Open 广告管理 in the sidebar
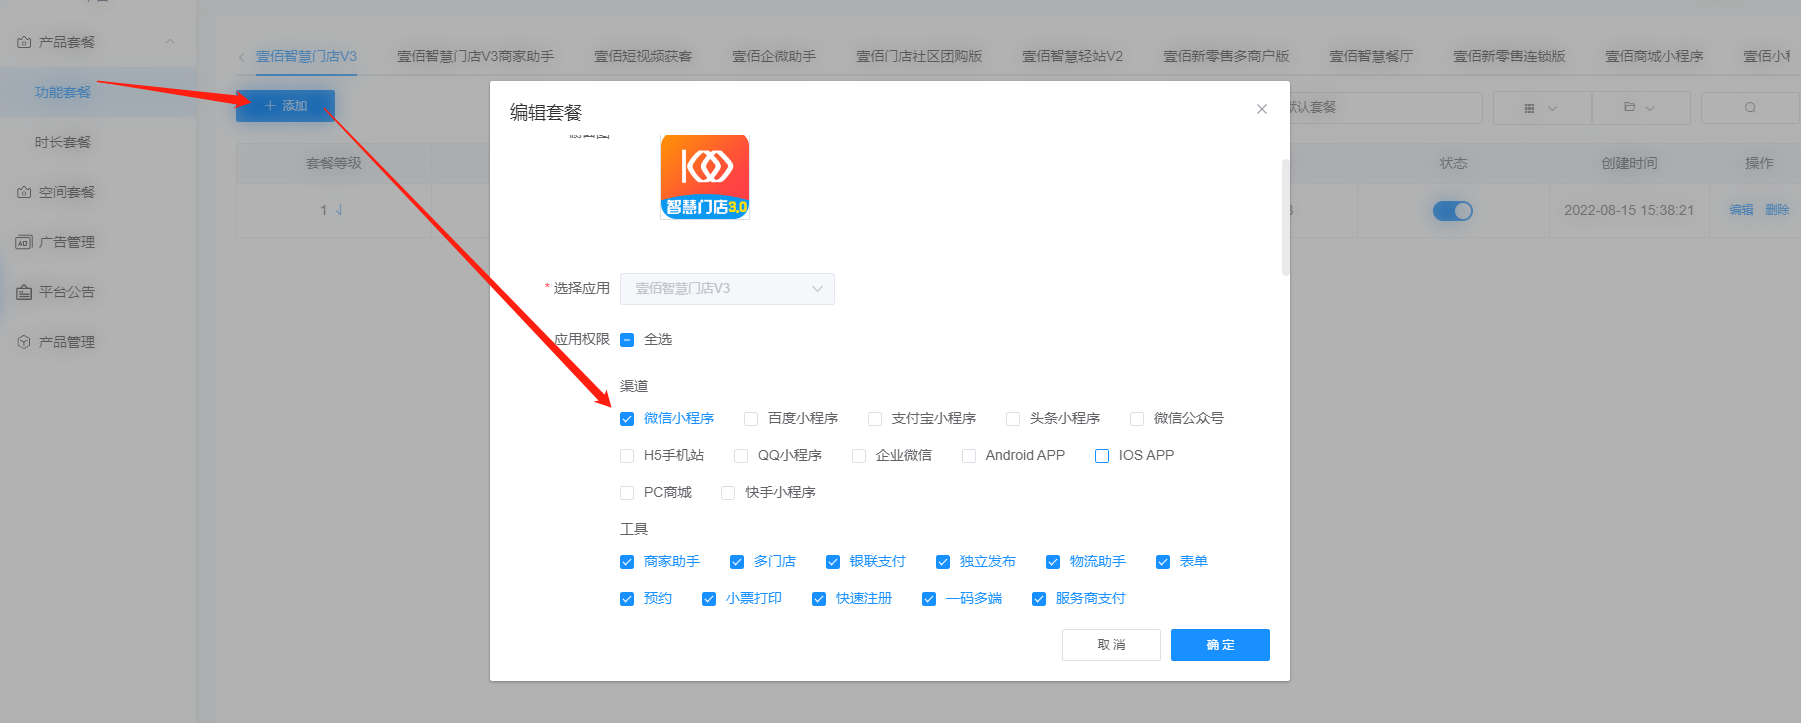 67,242
